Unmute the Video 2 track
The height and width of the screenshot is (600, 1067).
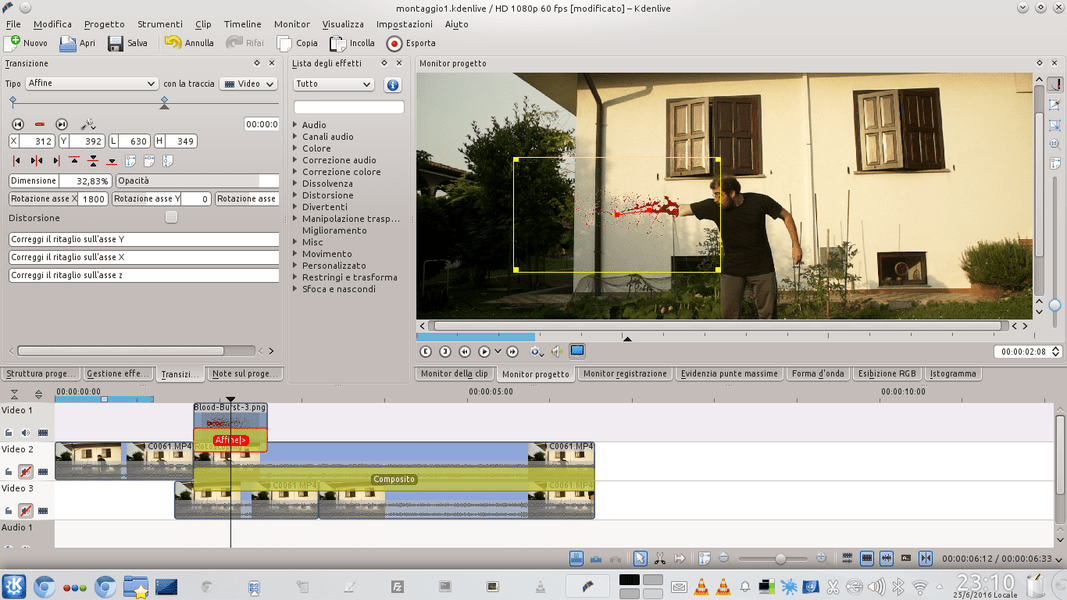point(24,471)
